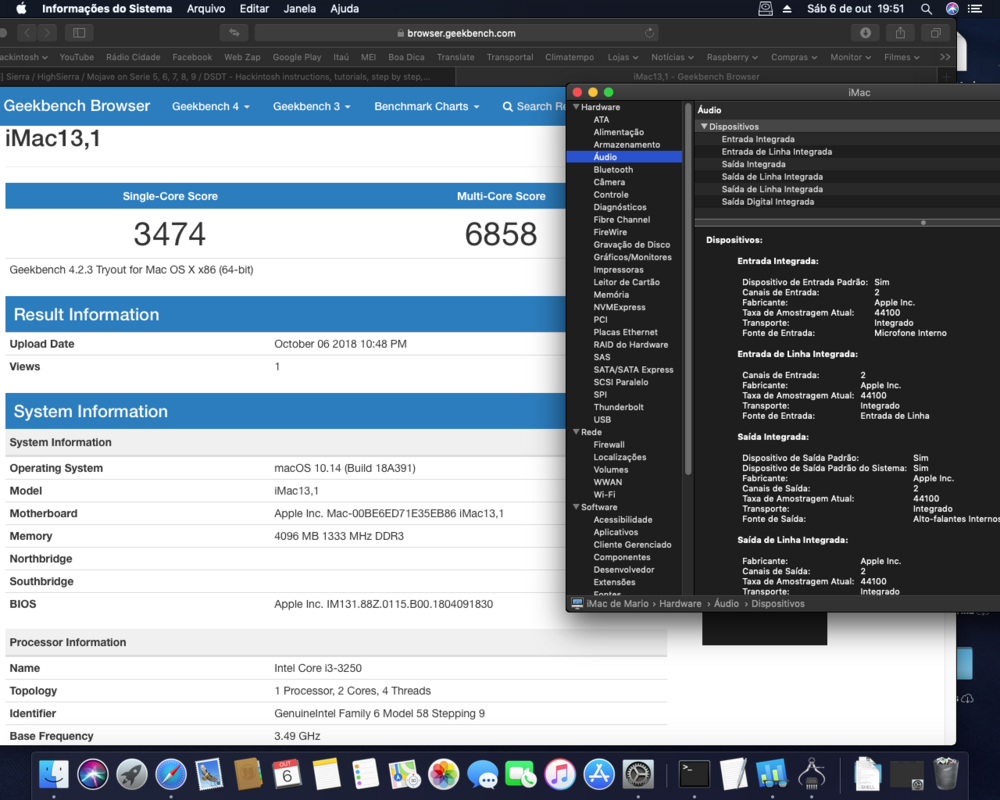Click the Geekbench Browser home link

(x=77, y=106)
